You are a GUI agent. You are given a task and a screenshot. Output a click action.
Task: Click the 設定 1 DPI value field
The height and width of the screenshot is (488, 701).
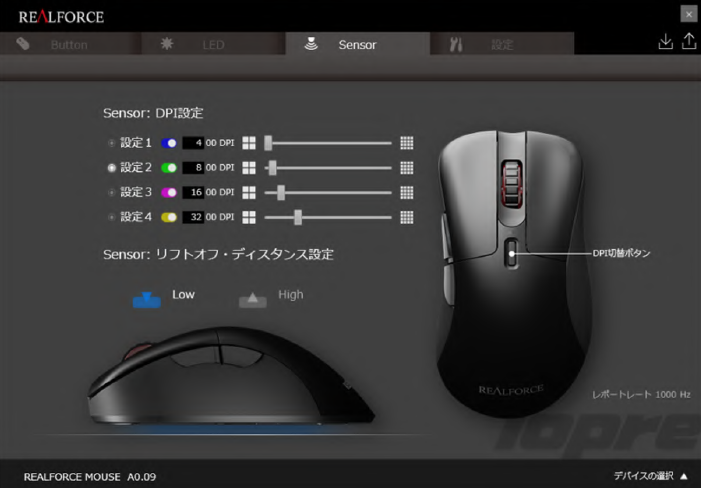pos(193,143)
